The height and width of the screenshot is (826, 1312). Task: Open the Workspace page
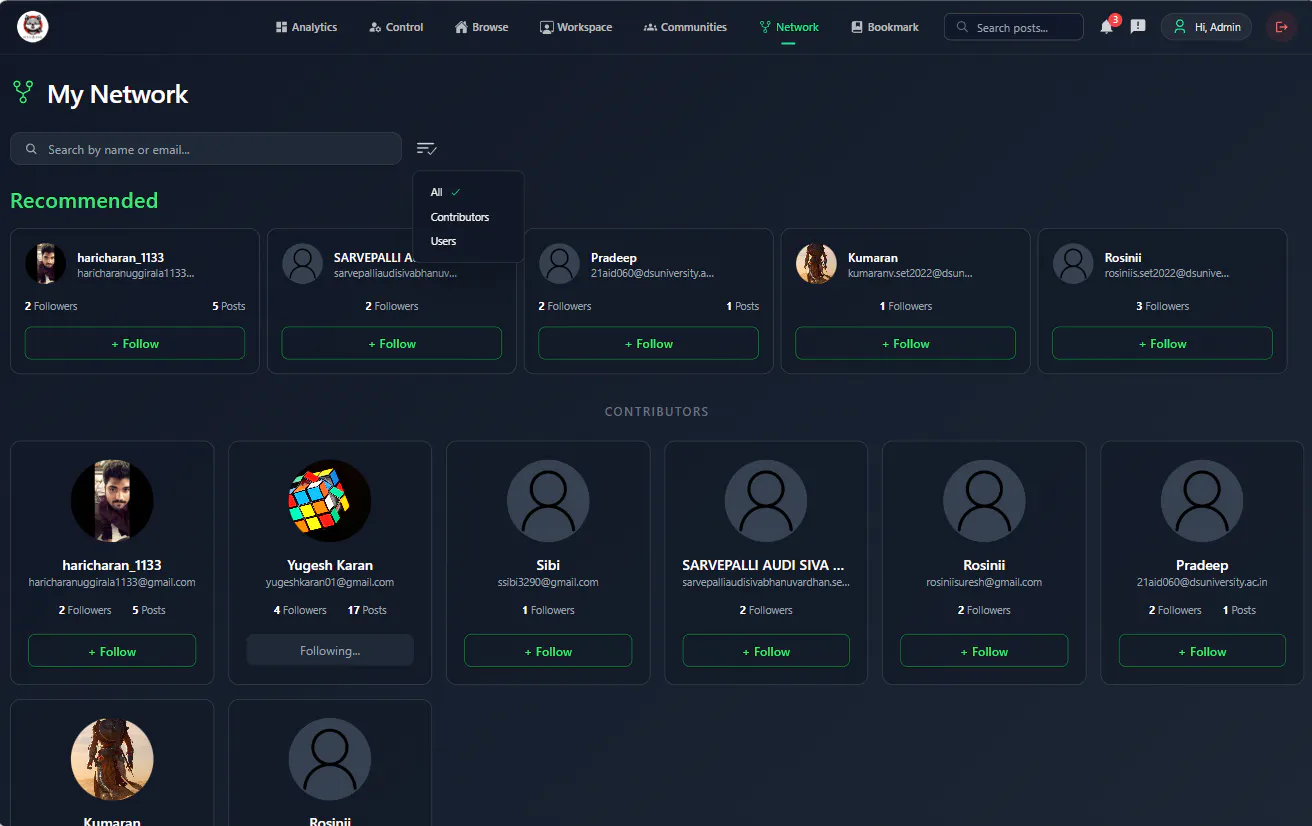(x=576, y=27)
